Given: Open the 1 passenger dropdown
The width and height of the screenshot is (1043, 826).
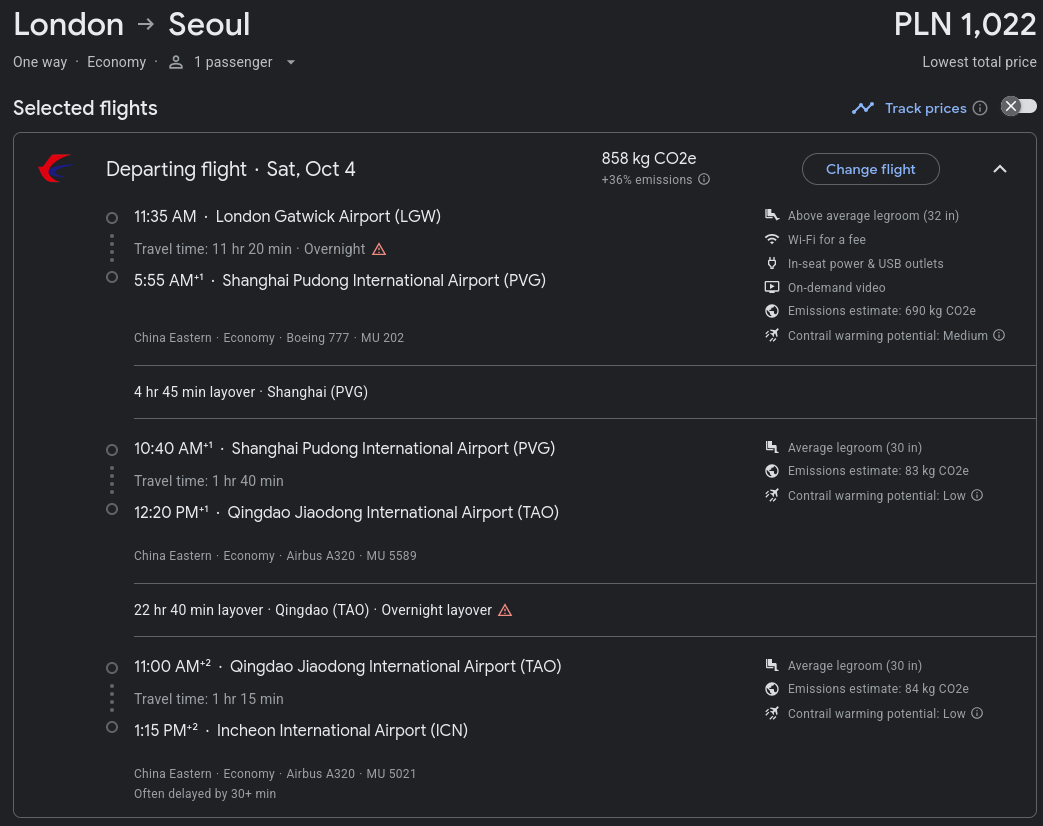Looking at the screenshot, I should (231, 62).
